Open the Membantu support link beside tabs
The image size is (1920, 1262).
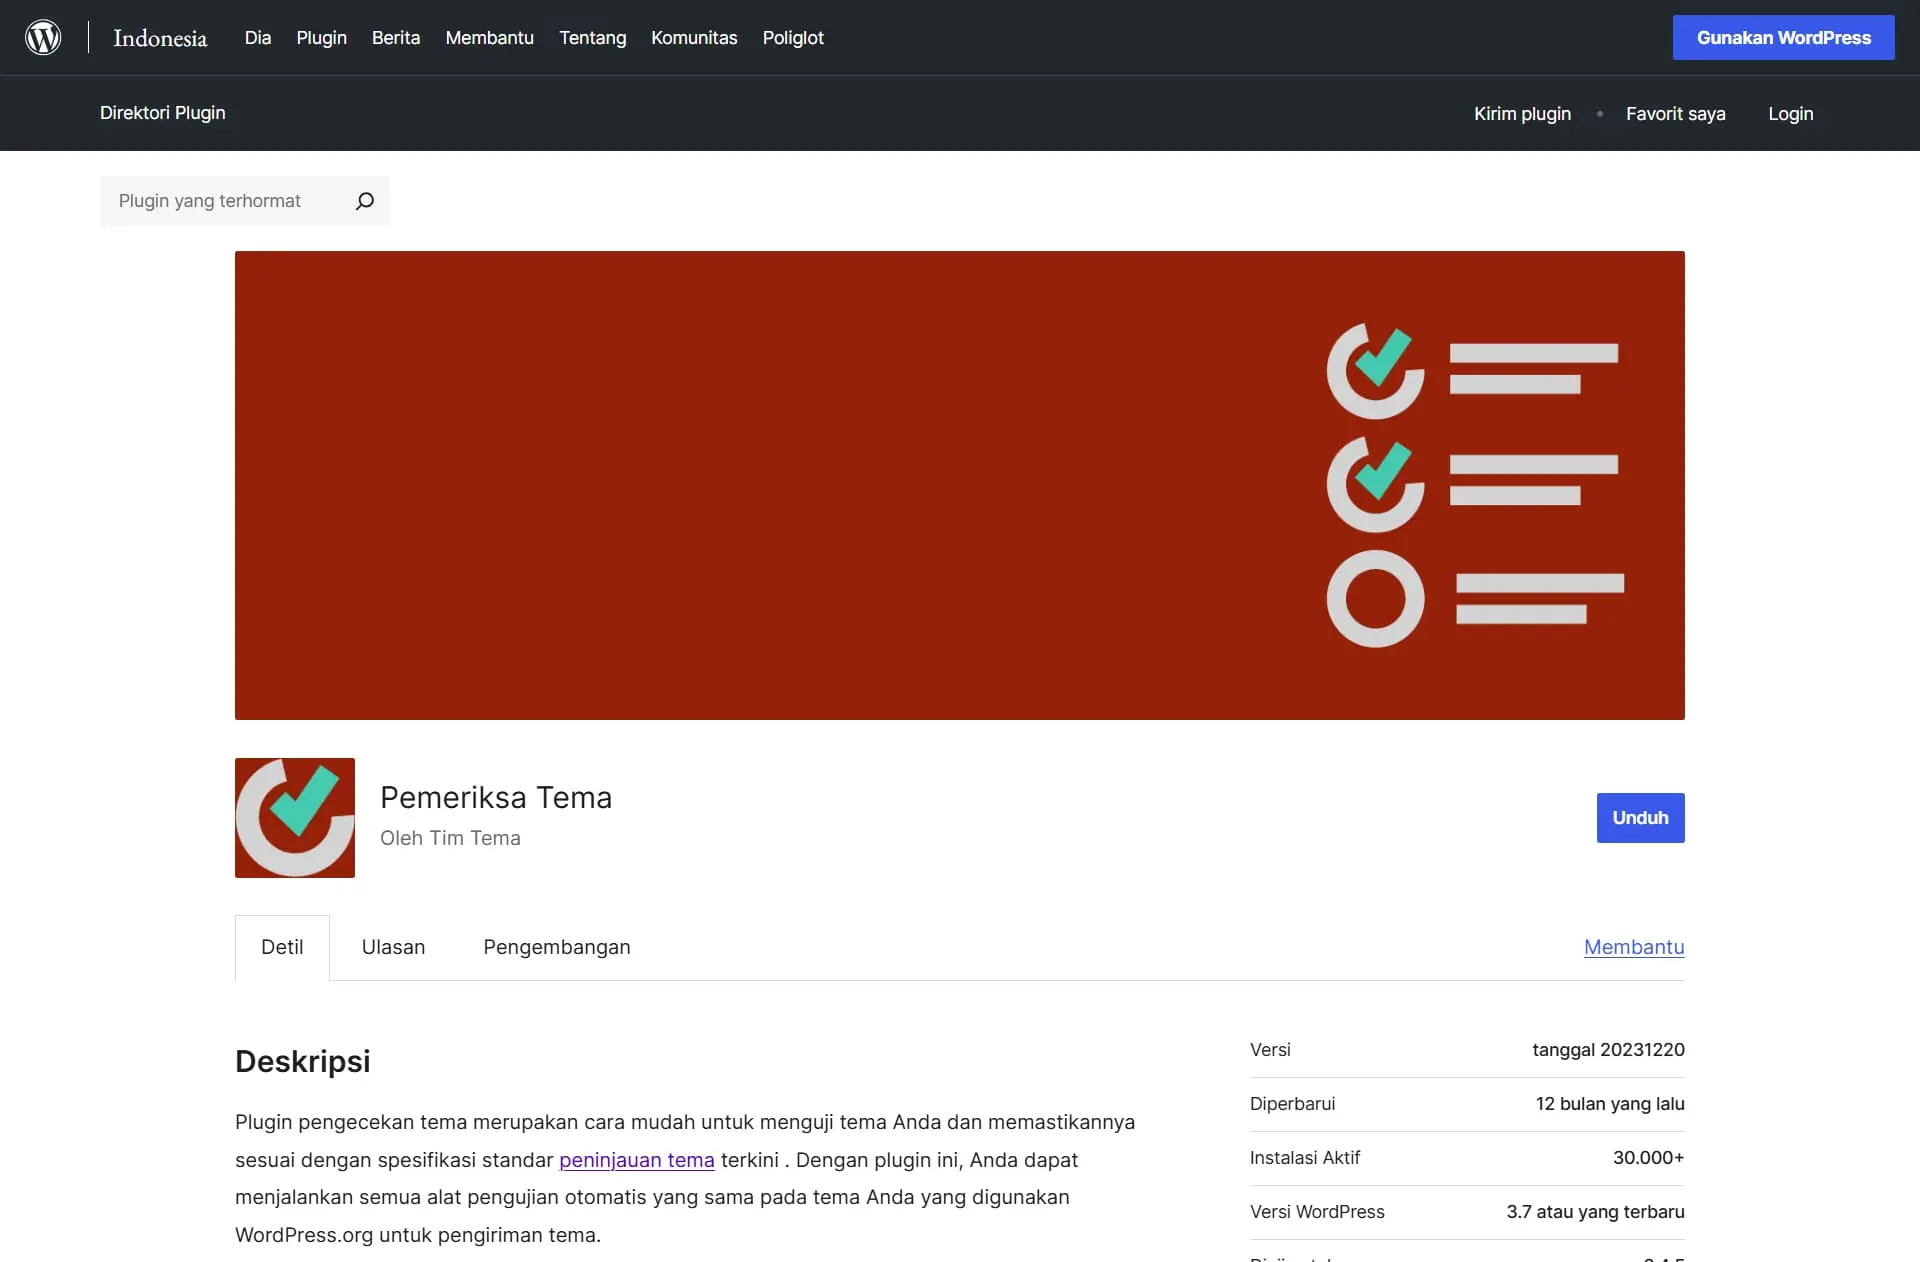click(x=1634, y=947)
